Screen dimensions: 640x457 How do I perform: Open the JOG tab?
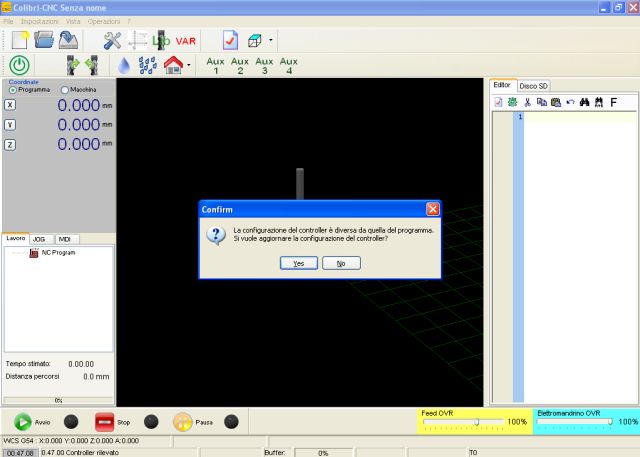(40, 239)
